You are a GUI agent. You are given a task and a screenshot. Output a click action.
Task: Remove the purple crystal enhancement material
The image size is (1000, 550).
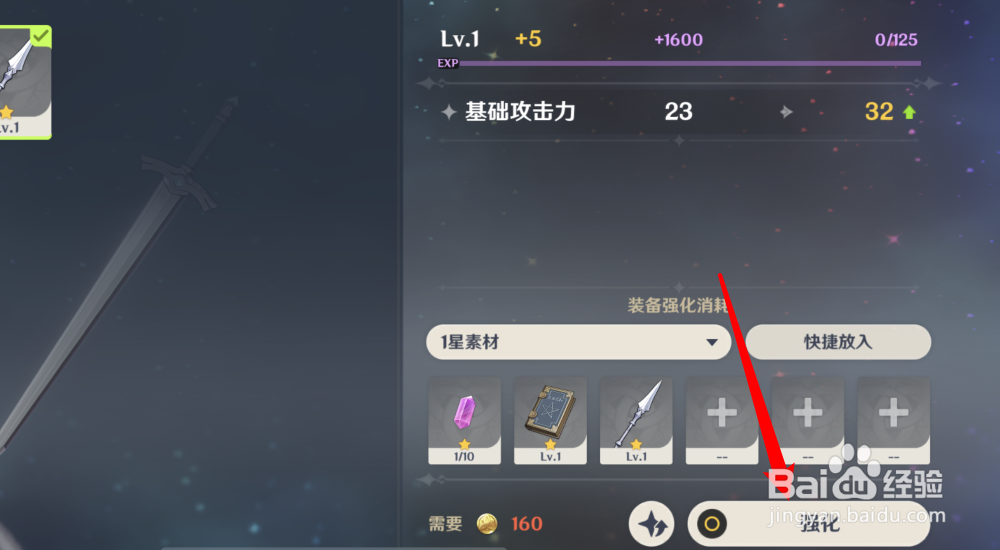point(464,420)
